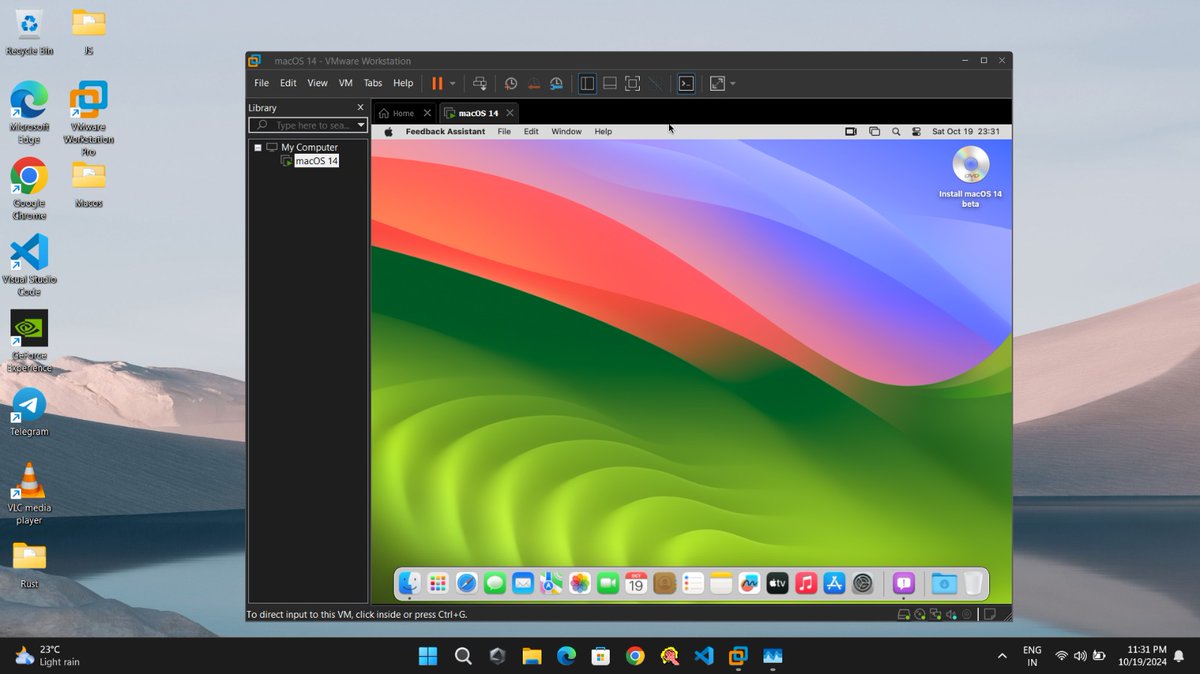This screenshot has width=1200, height=674.
Task: Open Apple TV in the dock
Action: (x=778, y=584)
